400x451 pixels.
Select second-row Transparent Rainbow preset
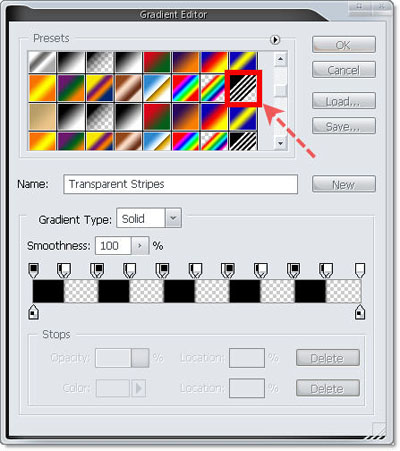pyautogui.click(x=213, y=88)
